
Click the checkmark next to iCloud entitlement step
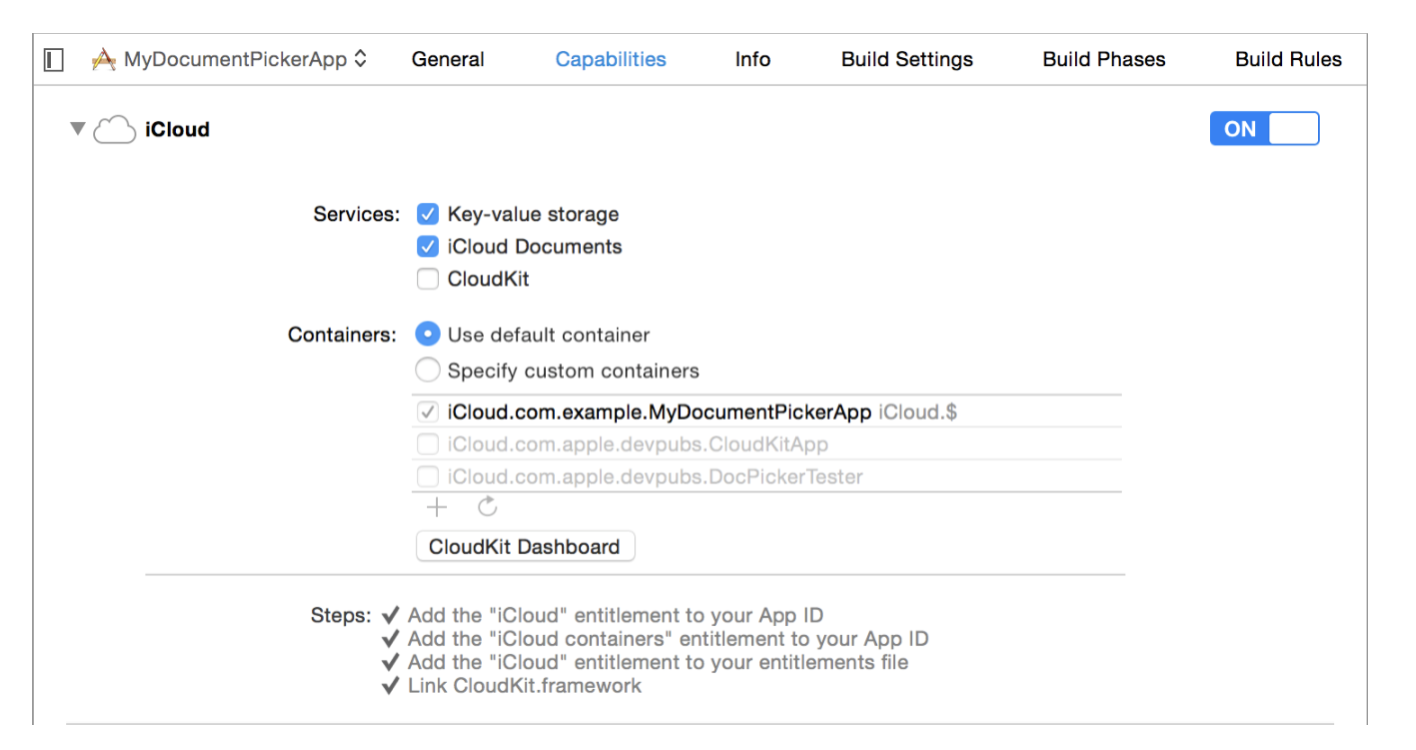[391, 615]
